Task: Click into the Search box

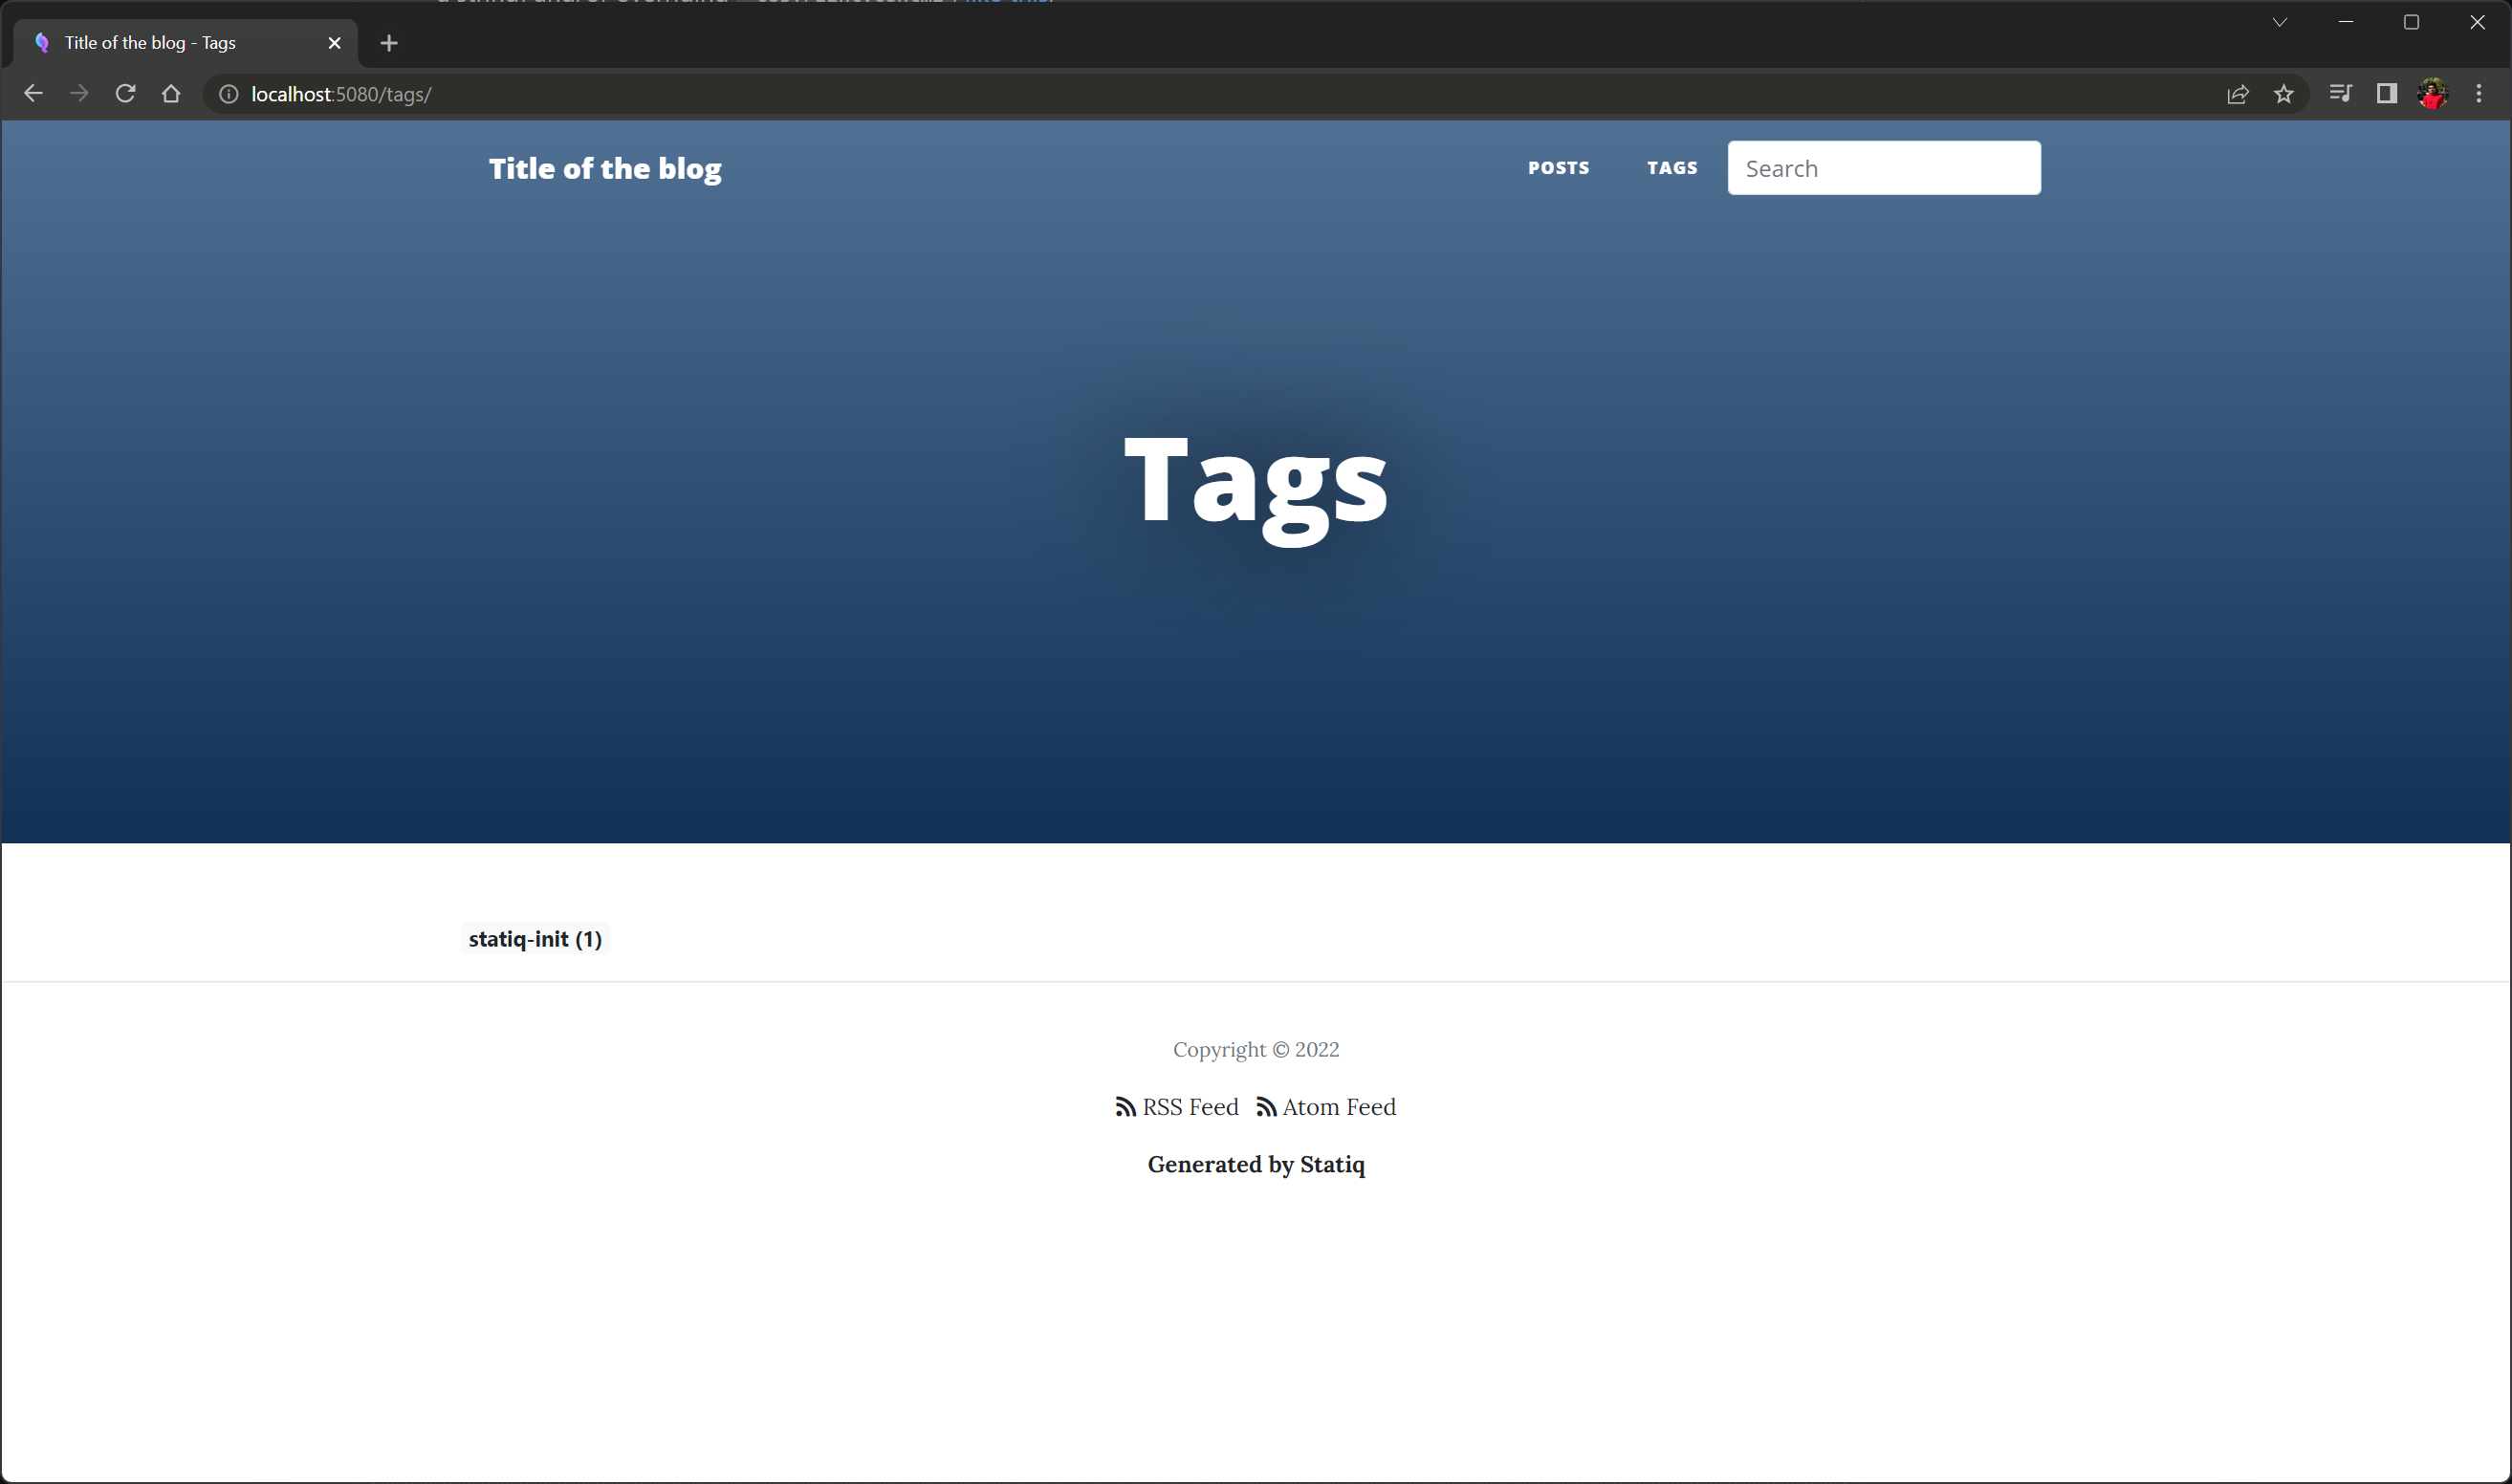Action: pyautogui.click(x=1884, y=168)
